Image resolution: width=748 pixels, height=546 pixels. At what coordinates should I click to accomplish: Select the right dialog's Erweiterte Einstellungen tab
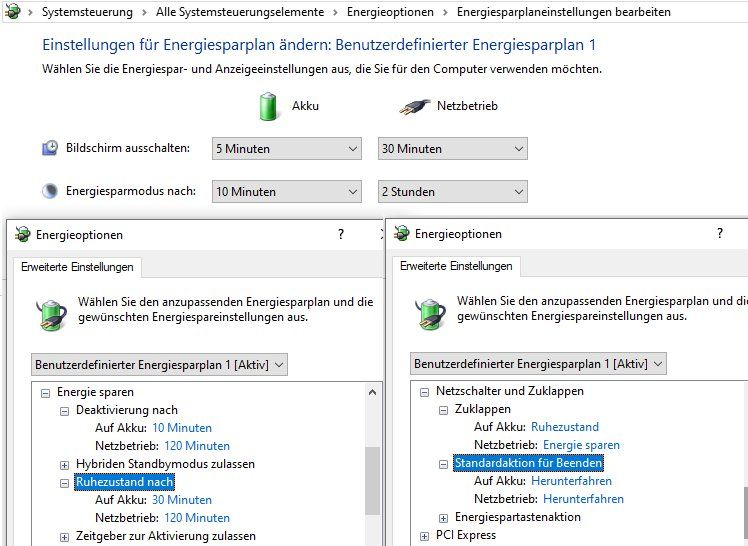pos(456,266)
